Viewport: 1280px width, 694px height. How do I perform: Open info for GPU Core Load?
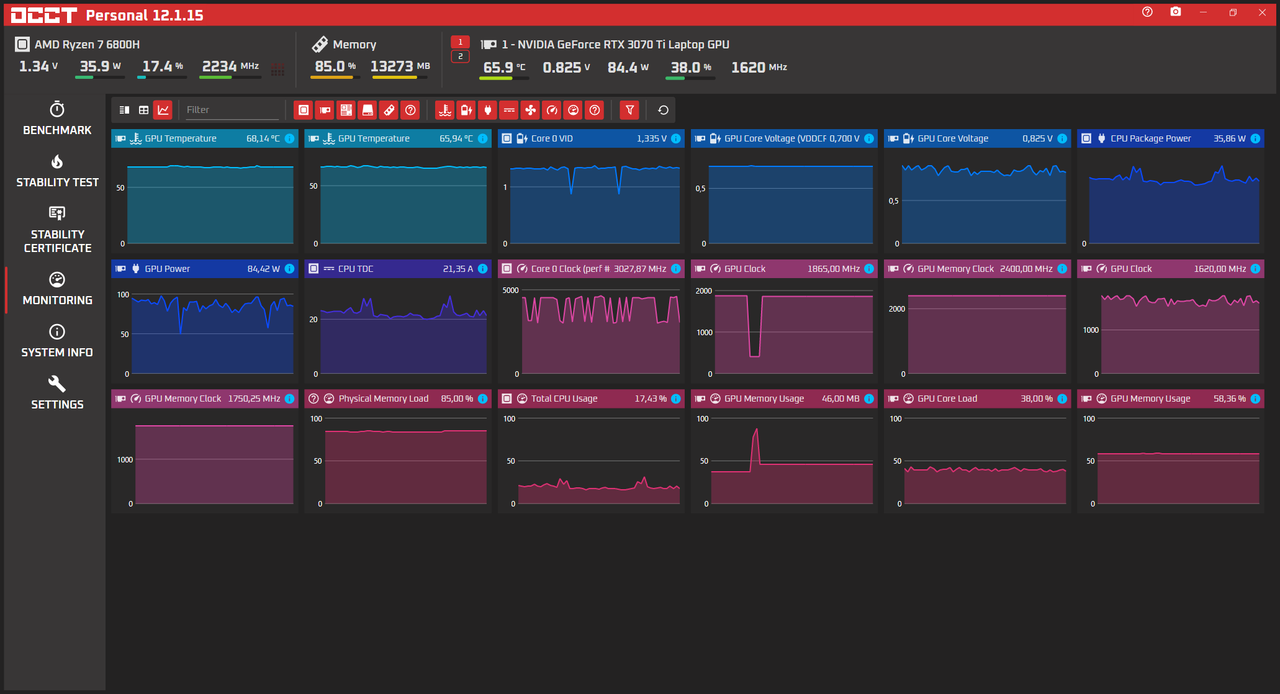[x=1063, y=399]
